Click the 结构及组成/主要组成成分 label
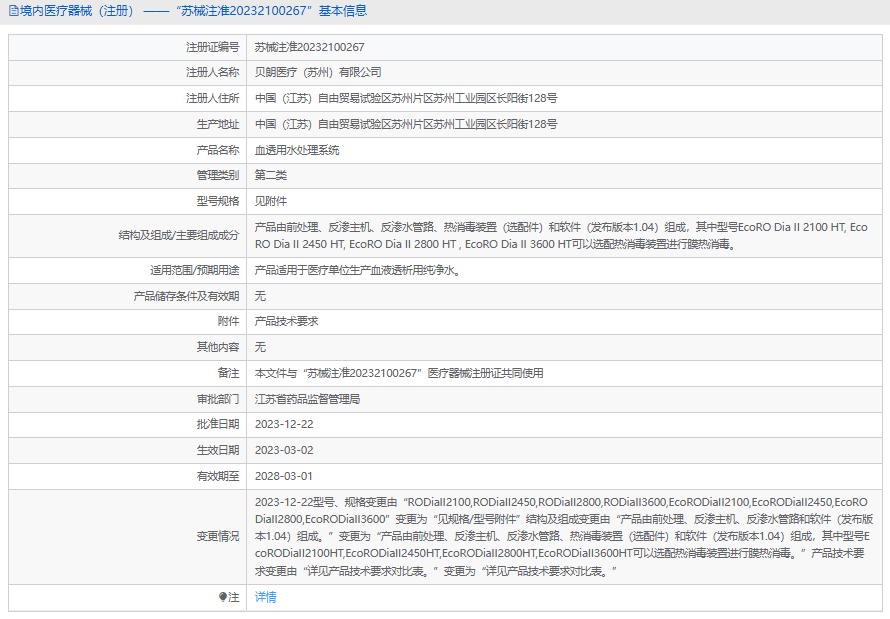 (179, 235)
